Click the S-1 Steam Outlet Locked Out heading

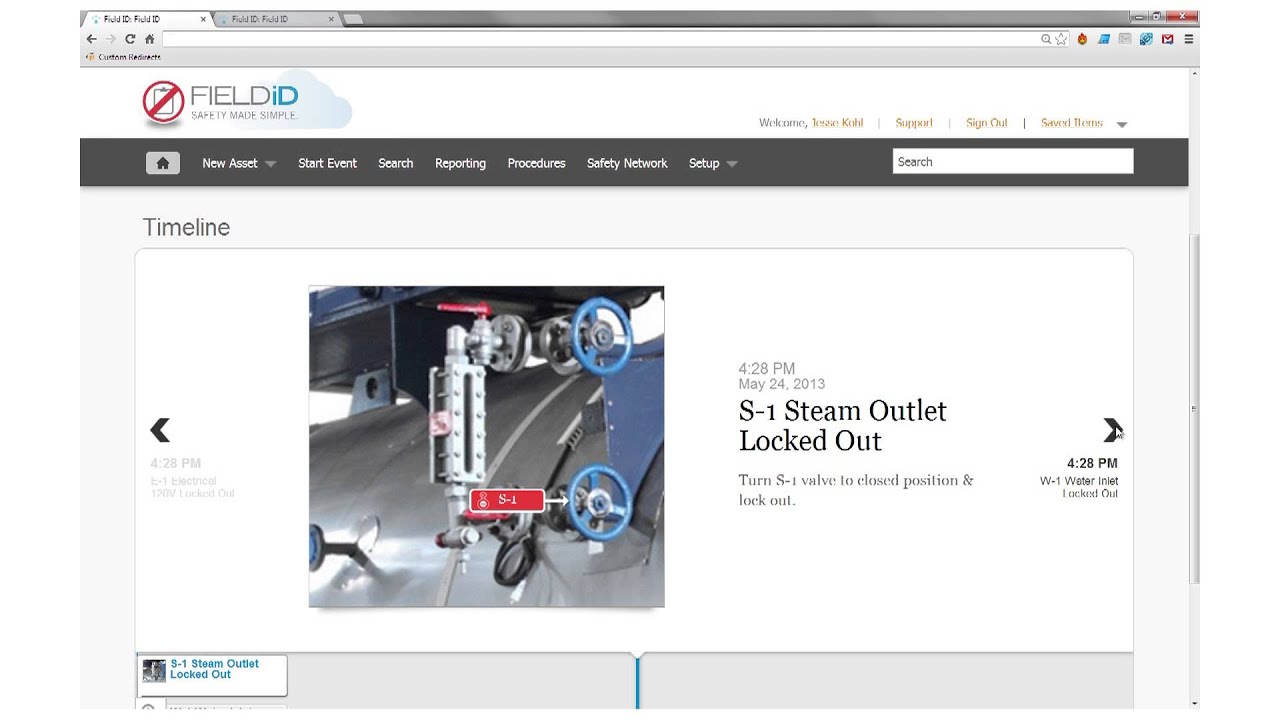[842, 425]
